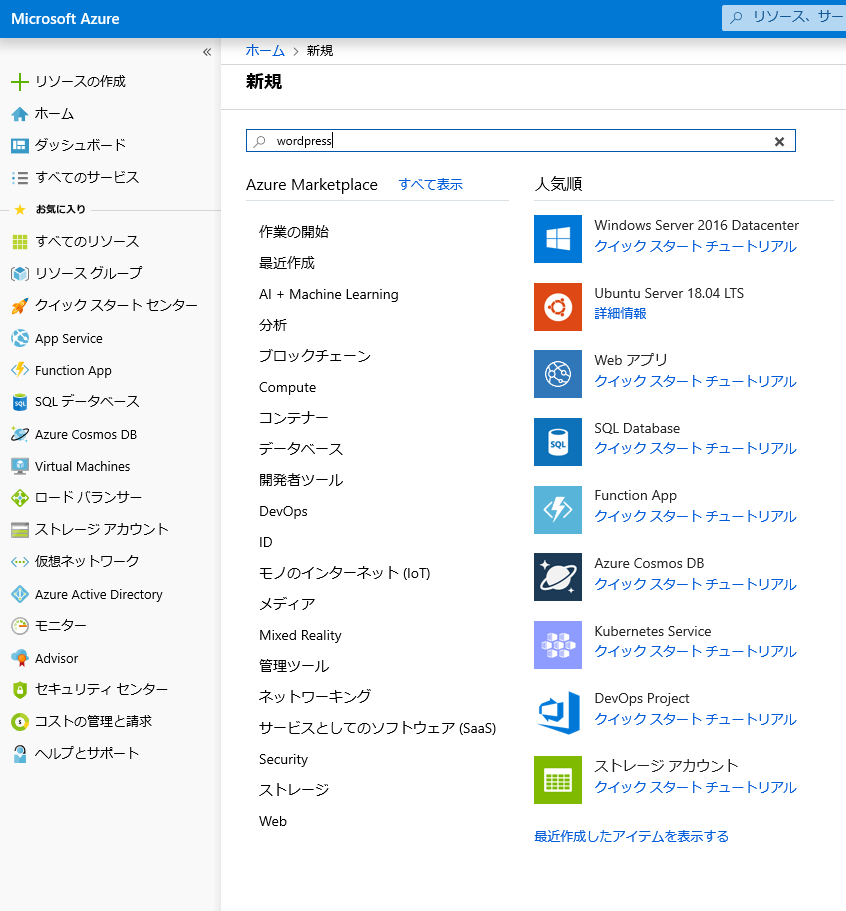Click the Function App lightning icon
The height and width of the screenshot is (911, 846).
557,509
